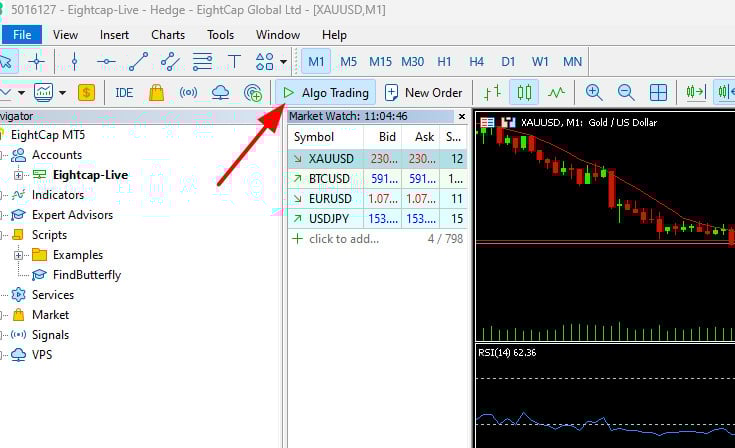This screenshot has height=448, width=735.
Task: Select the crosshair cursor tool
Action: pos(37,61)
